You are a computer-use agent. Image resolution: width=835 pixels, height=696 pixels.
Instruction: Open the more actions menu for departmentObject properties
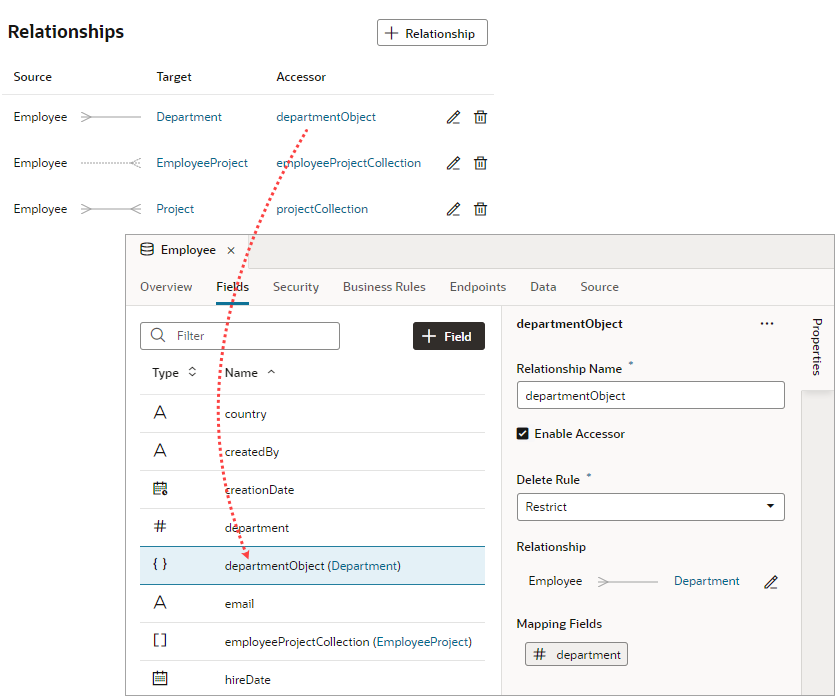pos(767,323)
